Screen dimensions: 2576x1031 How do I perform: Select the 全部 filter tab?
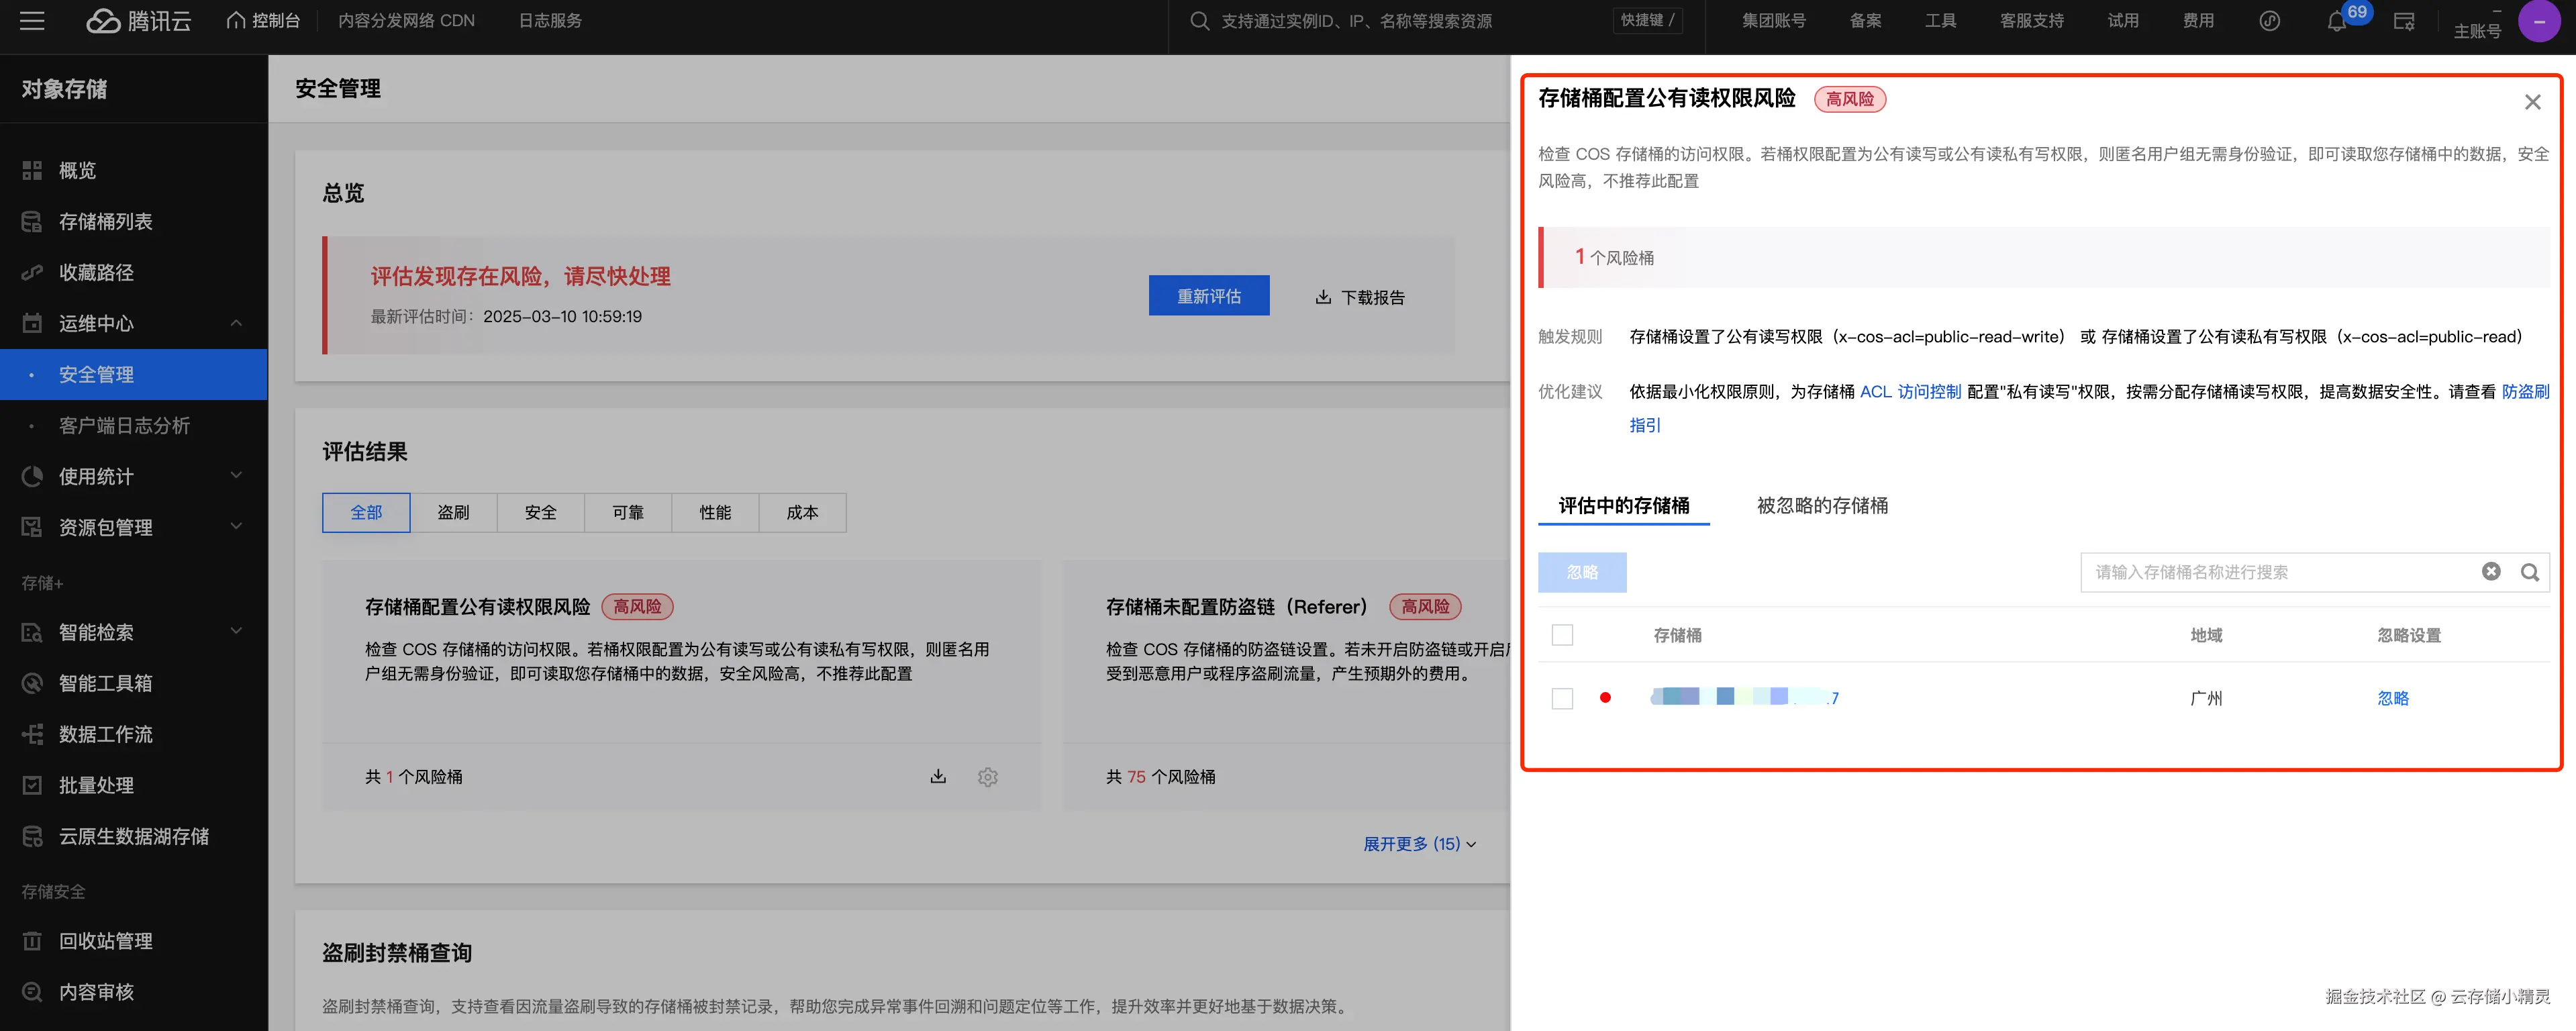pos(366,513)
